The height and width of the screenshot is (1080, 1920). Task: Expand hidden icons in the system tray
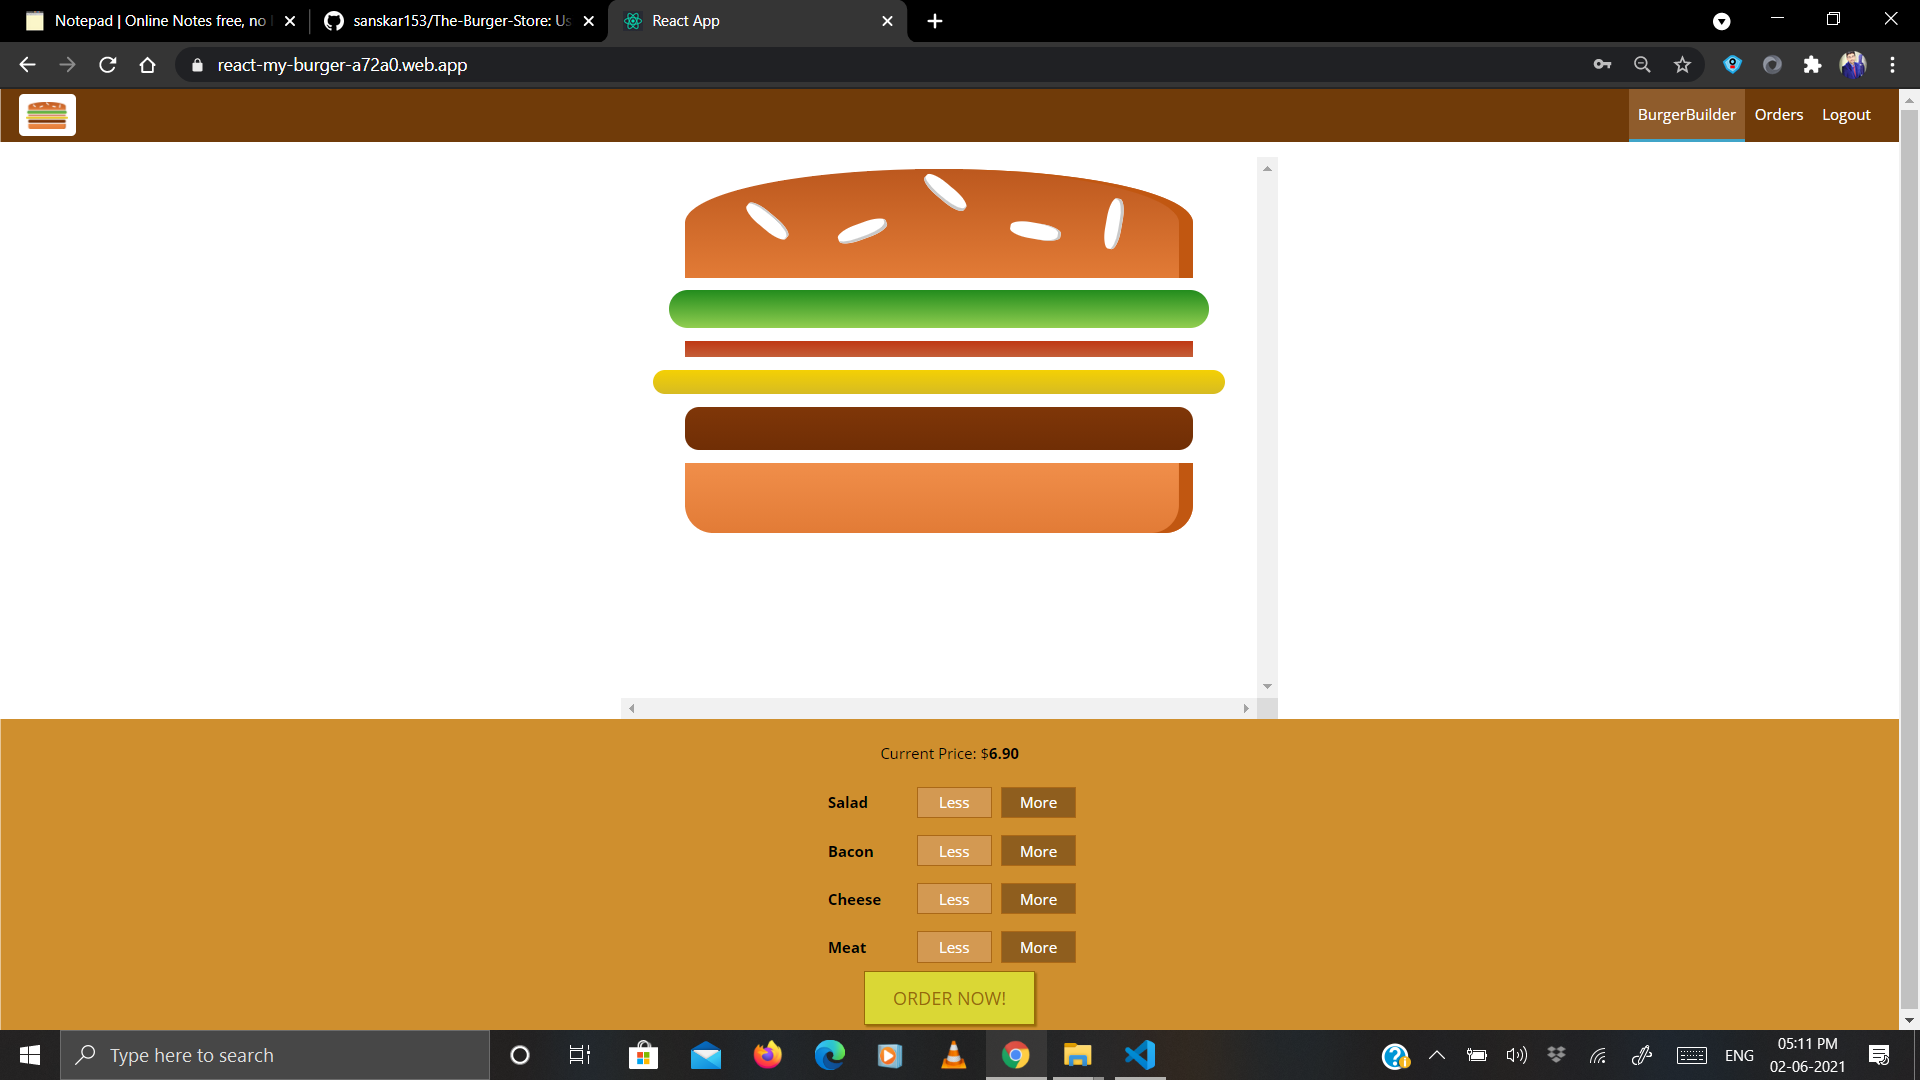tap(1436, 1054)
